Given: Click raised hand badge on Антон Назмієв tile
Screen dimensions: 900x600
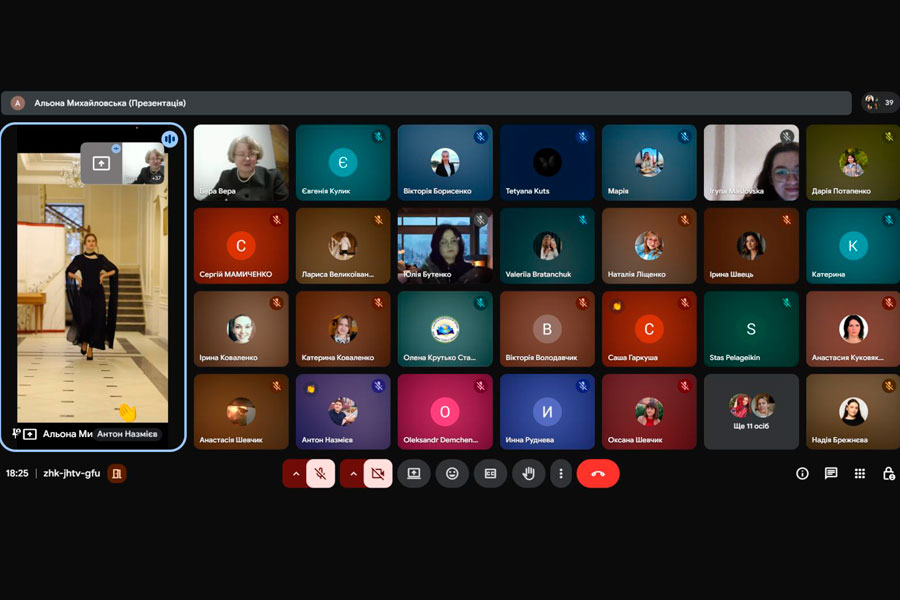Looking at the screenshot, I should click(311, 389).
